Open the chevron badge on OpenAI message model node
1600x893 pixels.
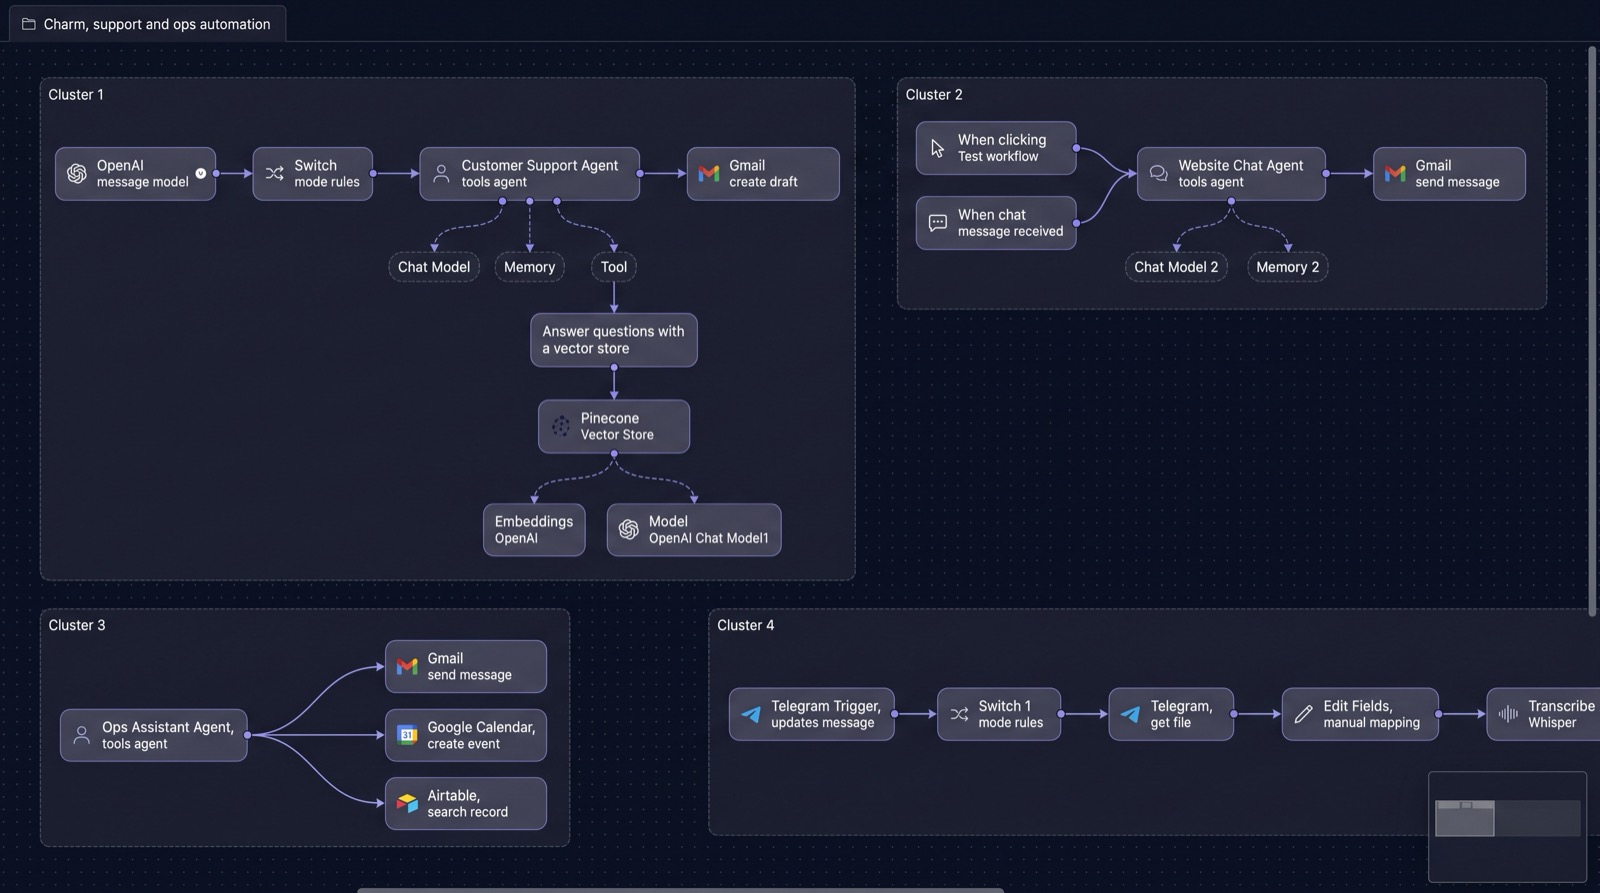click(x=201, y=173)
